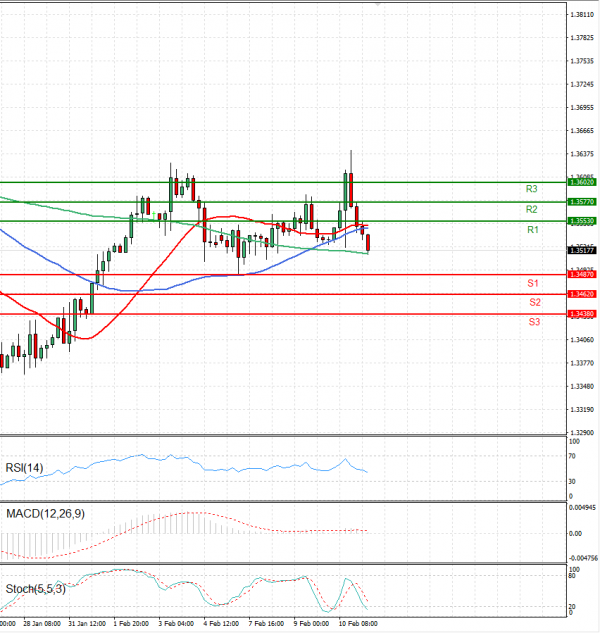Click the 4 Feb 12:00 time label
The height and width of the screenshot is (633, 600).
[221, 624]
